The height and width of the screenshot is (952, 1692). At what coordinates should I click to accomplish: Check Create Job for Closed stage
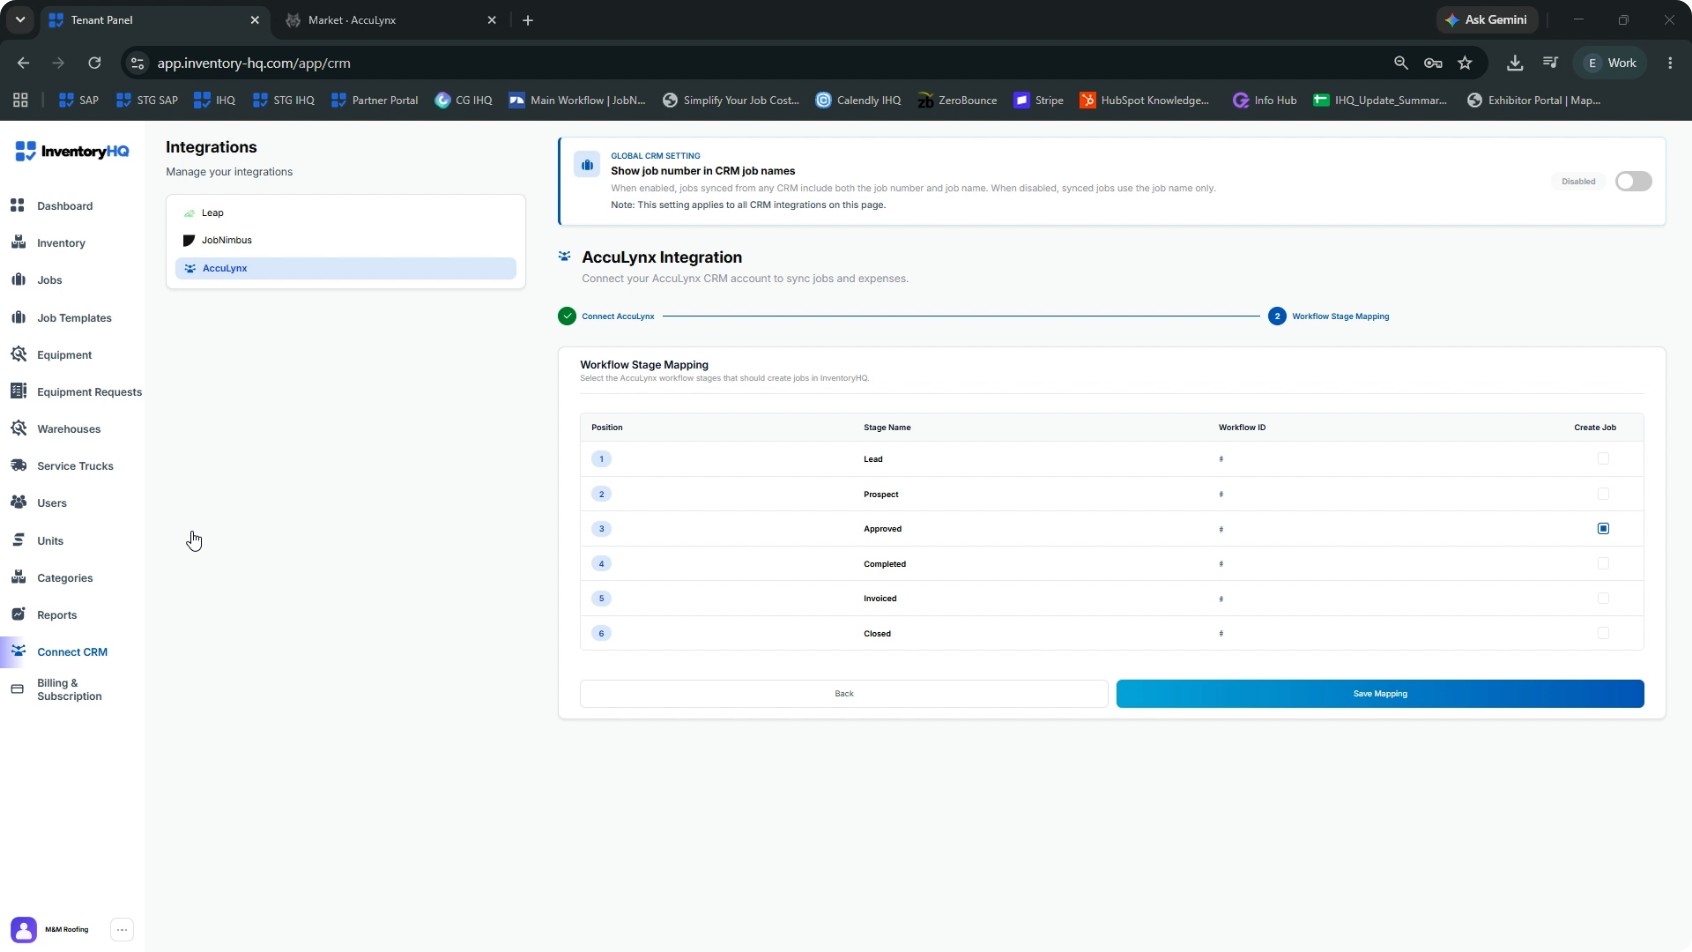coord(1603,633)
